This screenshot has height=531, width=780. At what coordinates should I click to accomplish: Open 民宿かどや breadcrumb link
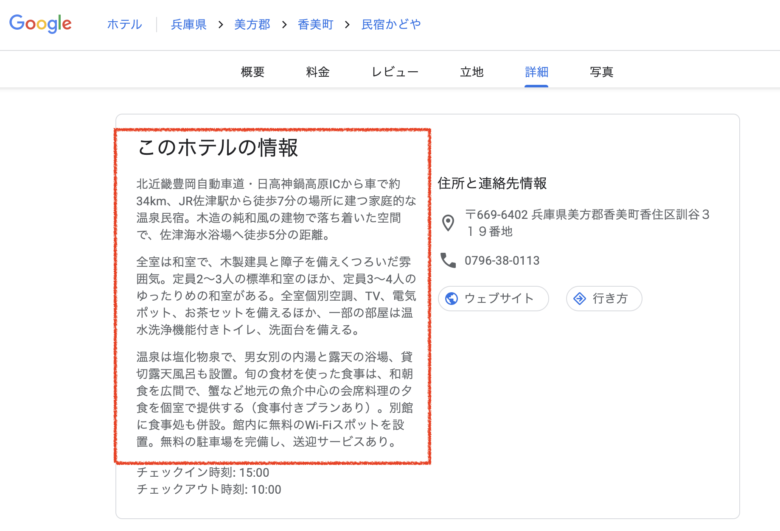[391, 24]
